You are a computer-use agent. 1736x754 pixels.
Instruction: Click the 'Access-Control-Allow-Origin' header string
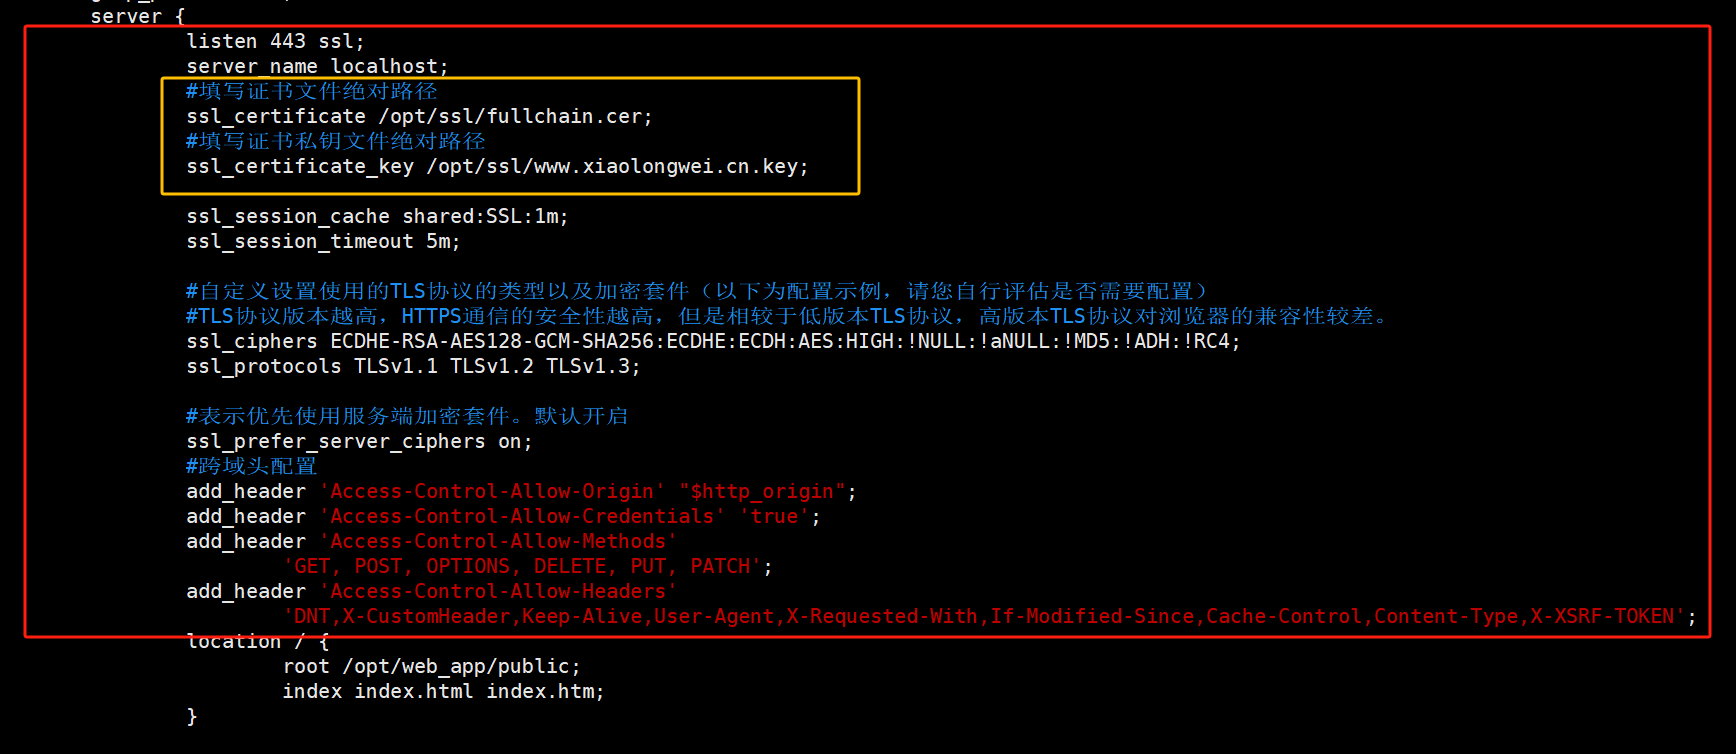492,492
